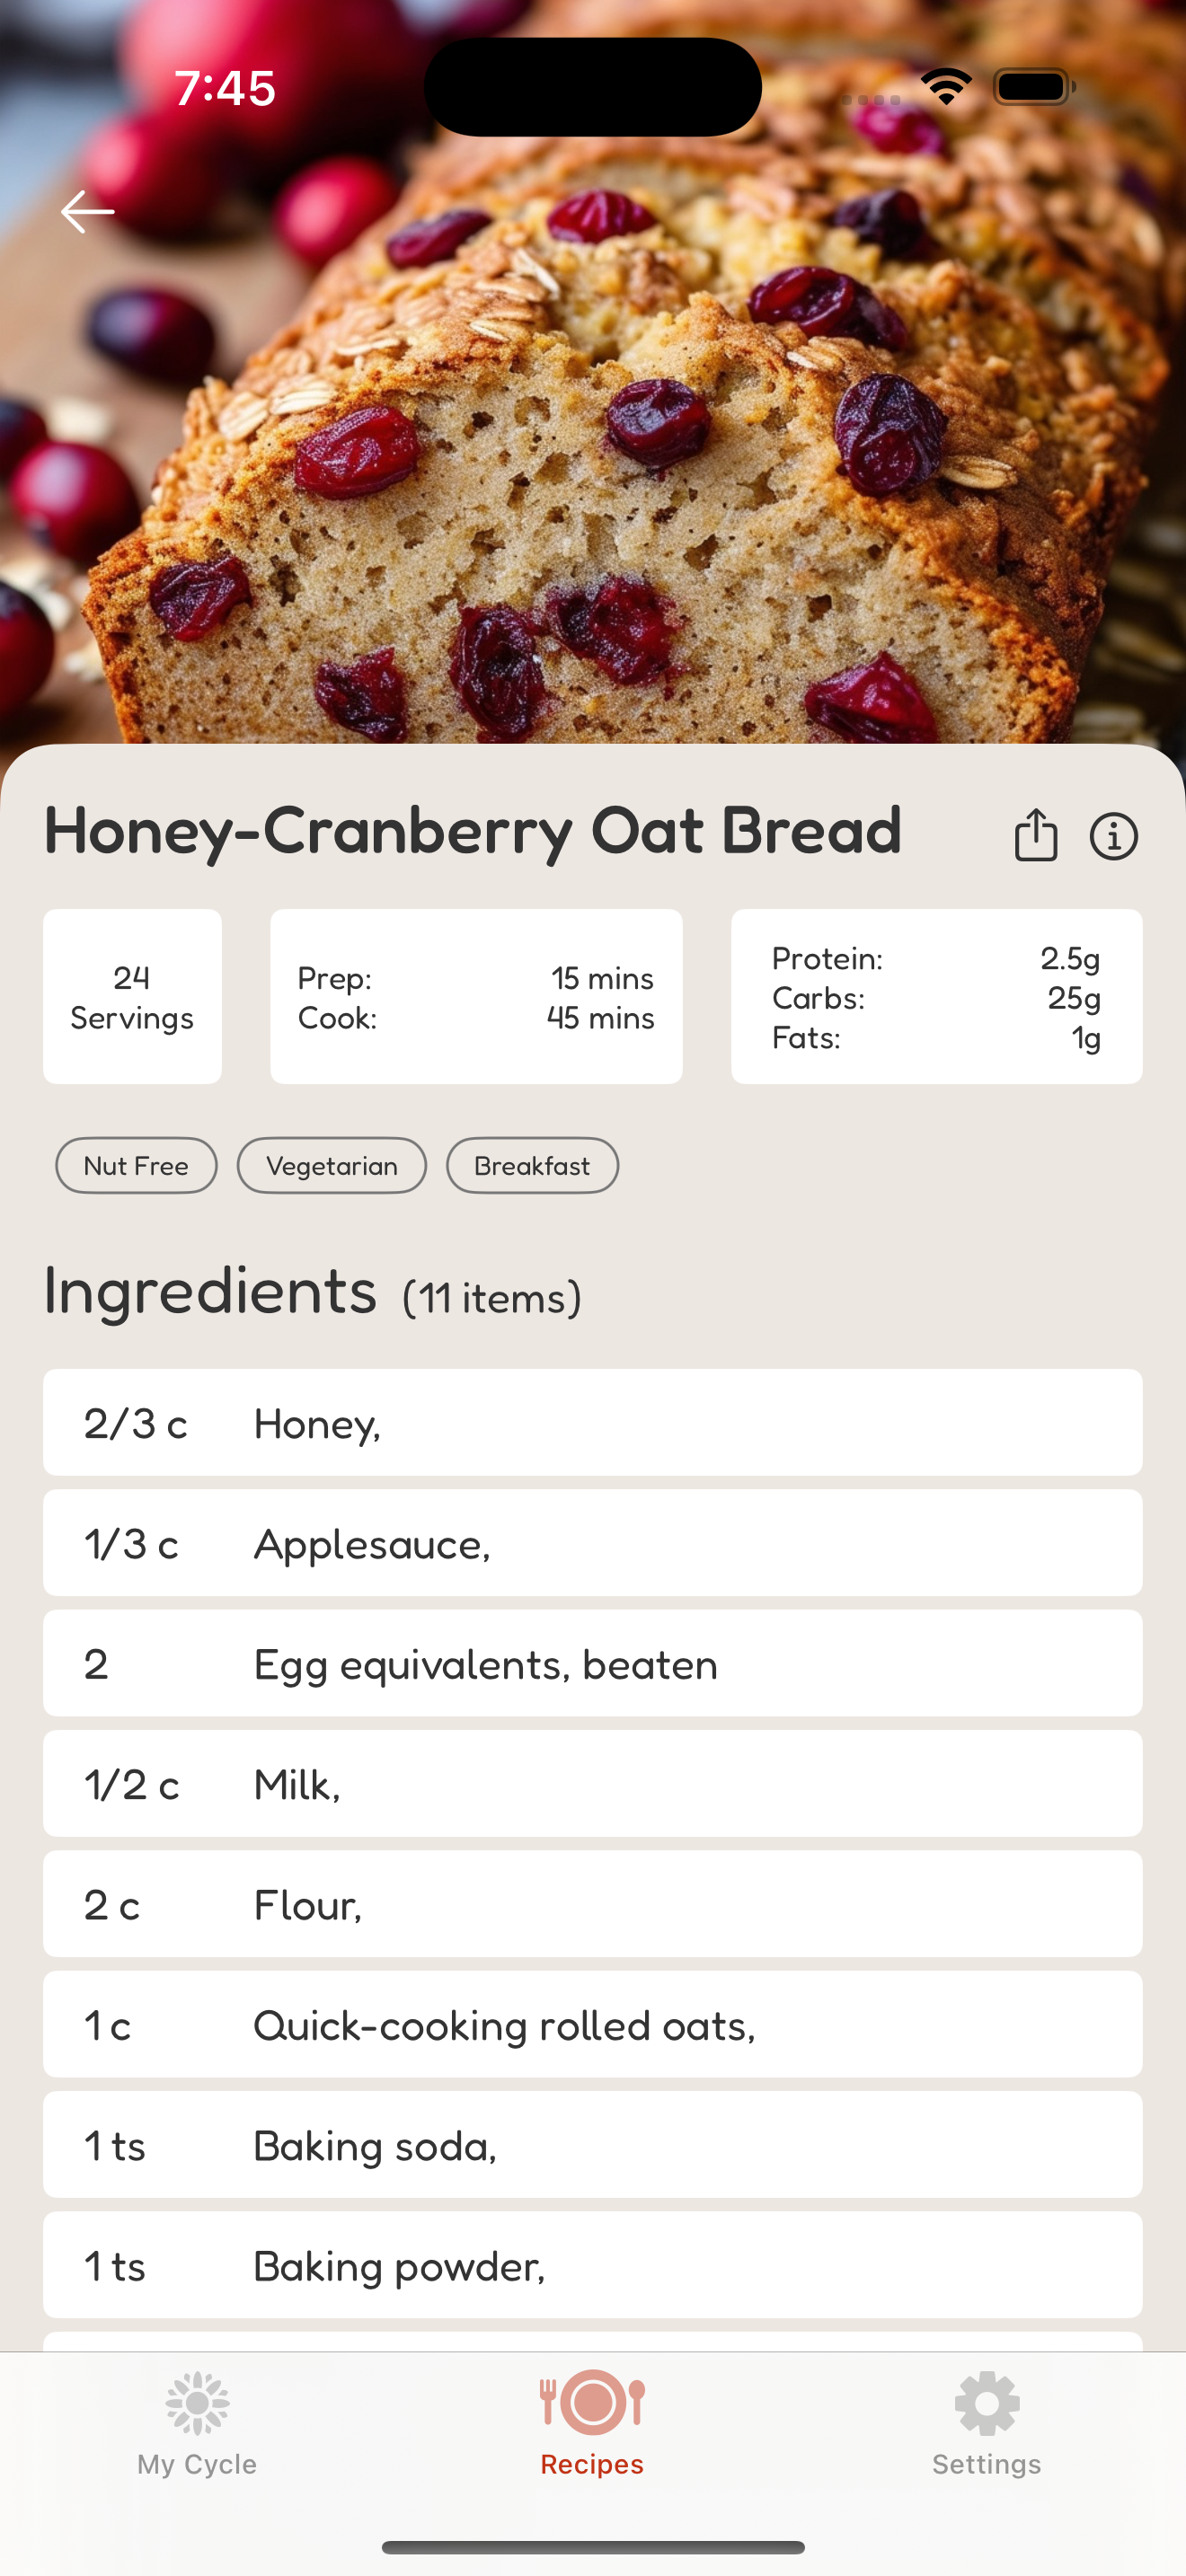The image size is (1186, 2576).
Task: Open the share sheet icon
Action: 1035,834
